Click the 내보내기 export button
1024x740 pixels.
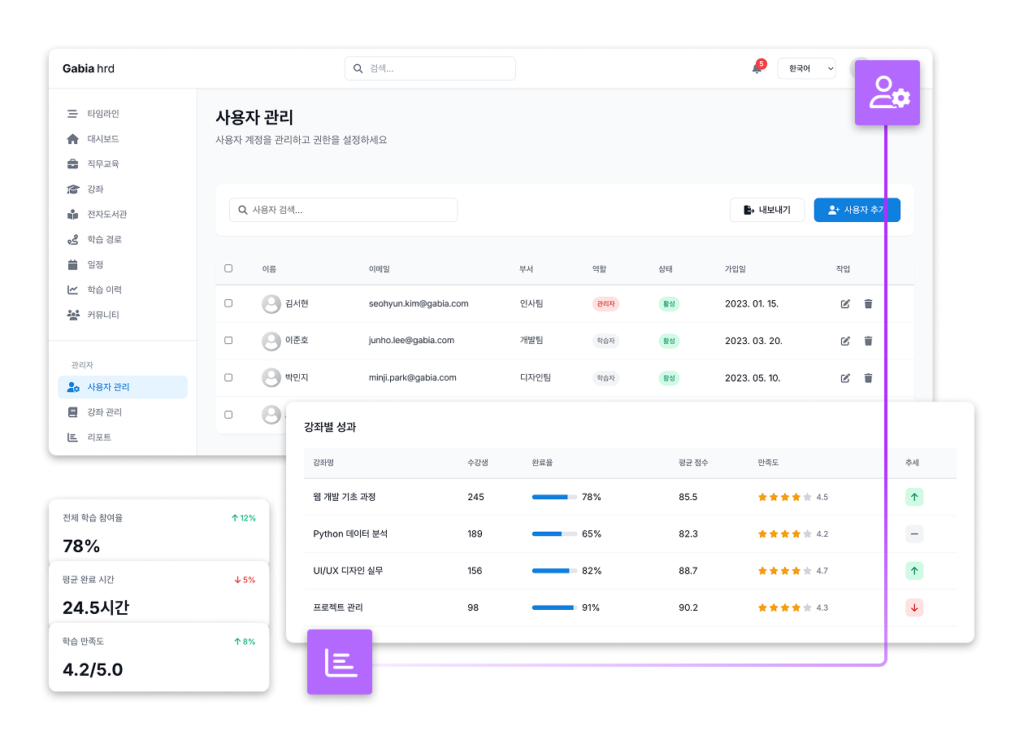[x=767, y=210]
